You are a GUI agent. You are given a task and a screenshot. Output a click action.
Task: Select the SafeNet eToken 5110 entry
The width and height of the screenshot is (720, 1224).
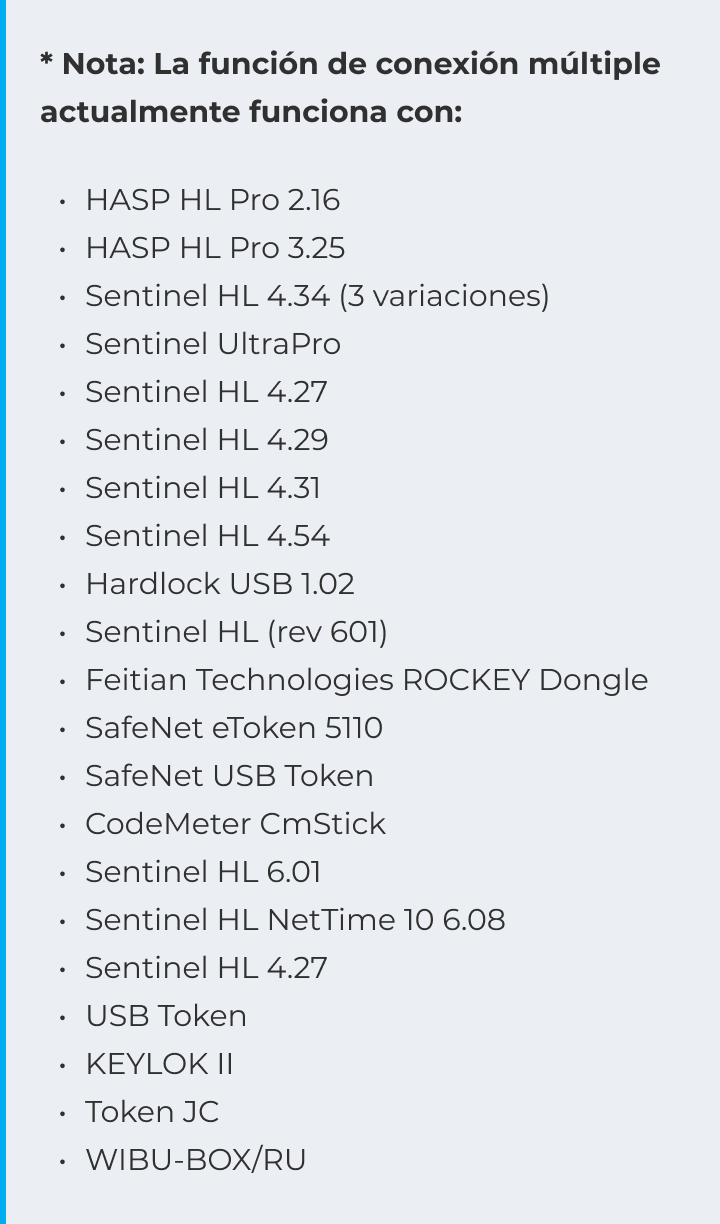click(x=234, y=728)
